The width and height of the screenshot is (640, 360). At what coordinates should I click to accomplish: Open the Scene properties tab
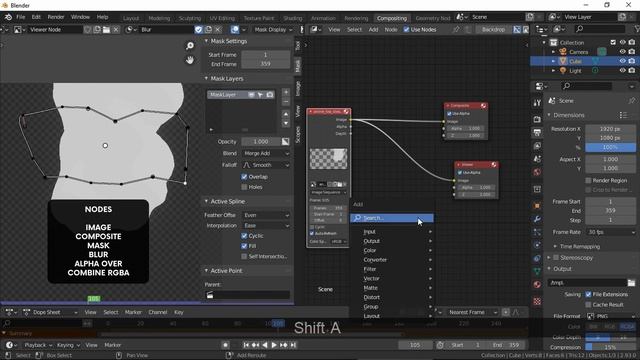tap(537, 159)
